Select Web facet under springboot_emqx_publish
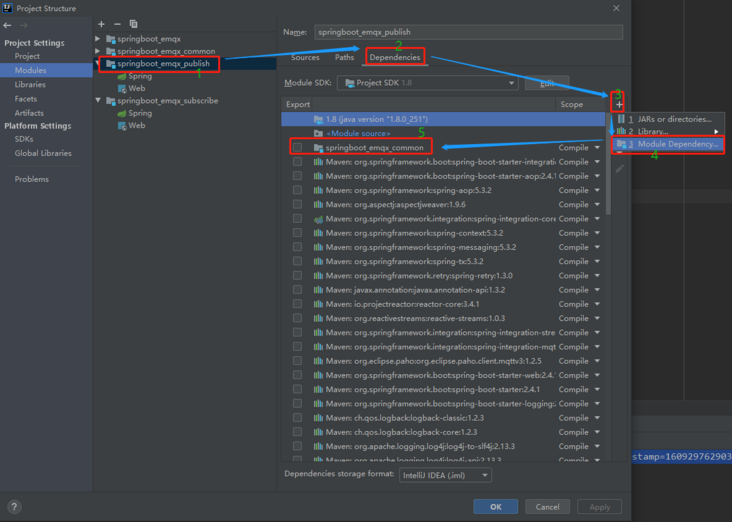Screen dimensions: 732x522 136,88
